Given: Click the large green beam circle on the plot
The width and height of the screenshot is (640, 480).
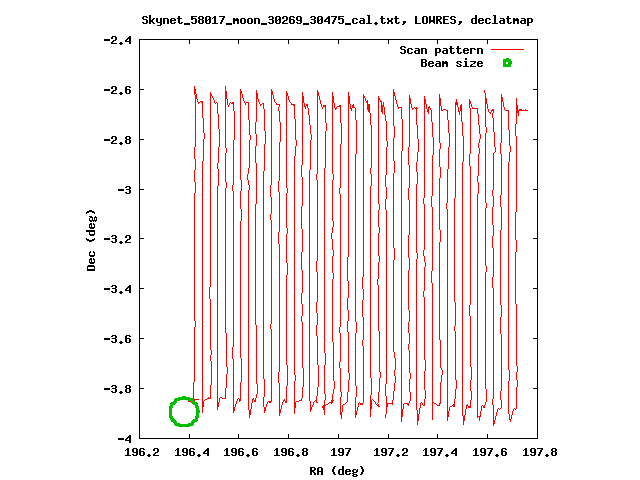Looking at the screenshot, I should pyautogui.click(x=184, y=411).
